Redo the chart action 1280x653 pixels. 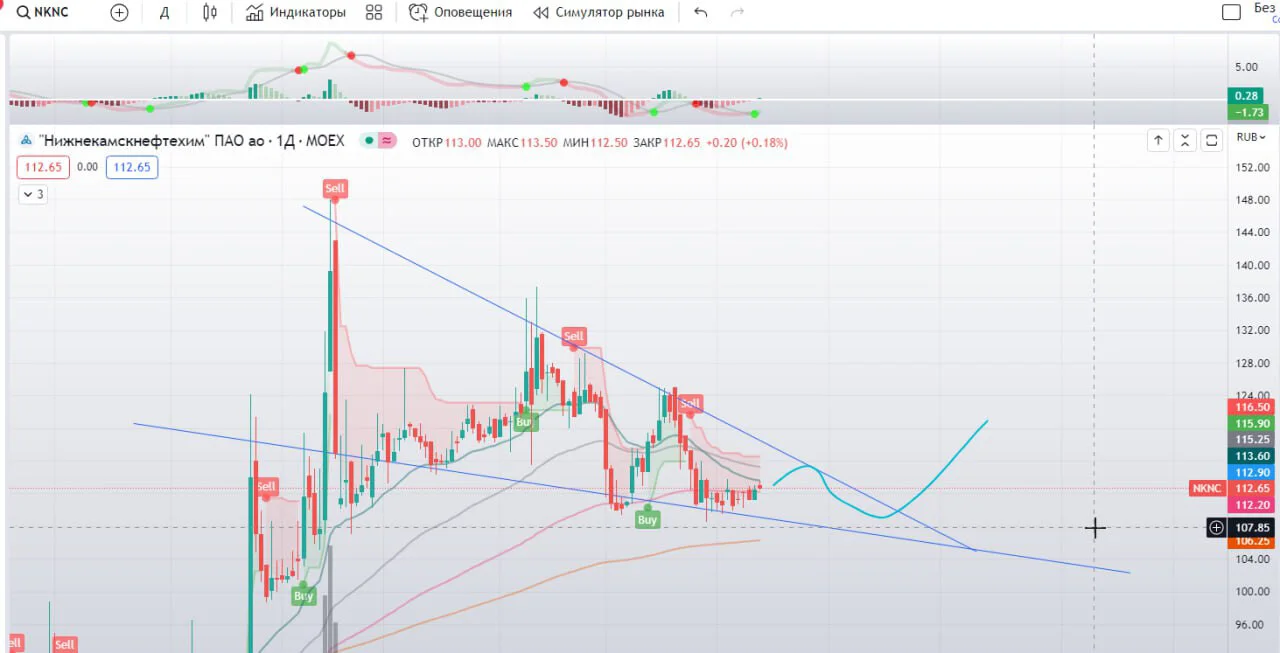coord(738,12)
